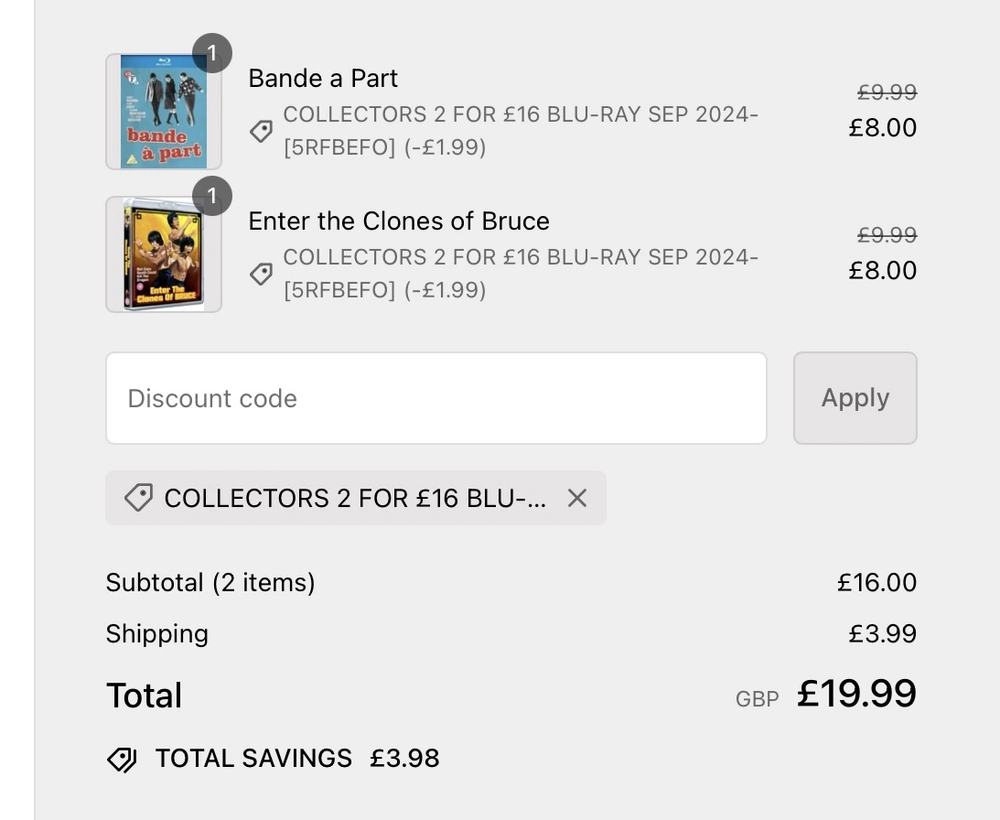Click the TOTAL SAVINGS £3.98 text
Image resolution: width=1000 pixels, height=820 pixels.
pyautogui.click(x=297, y=759)
